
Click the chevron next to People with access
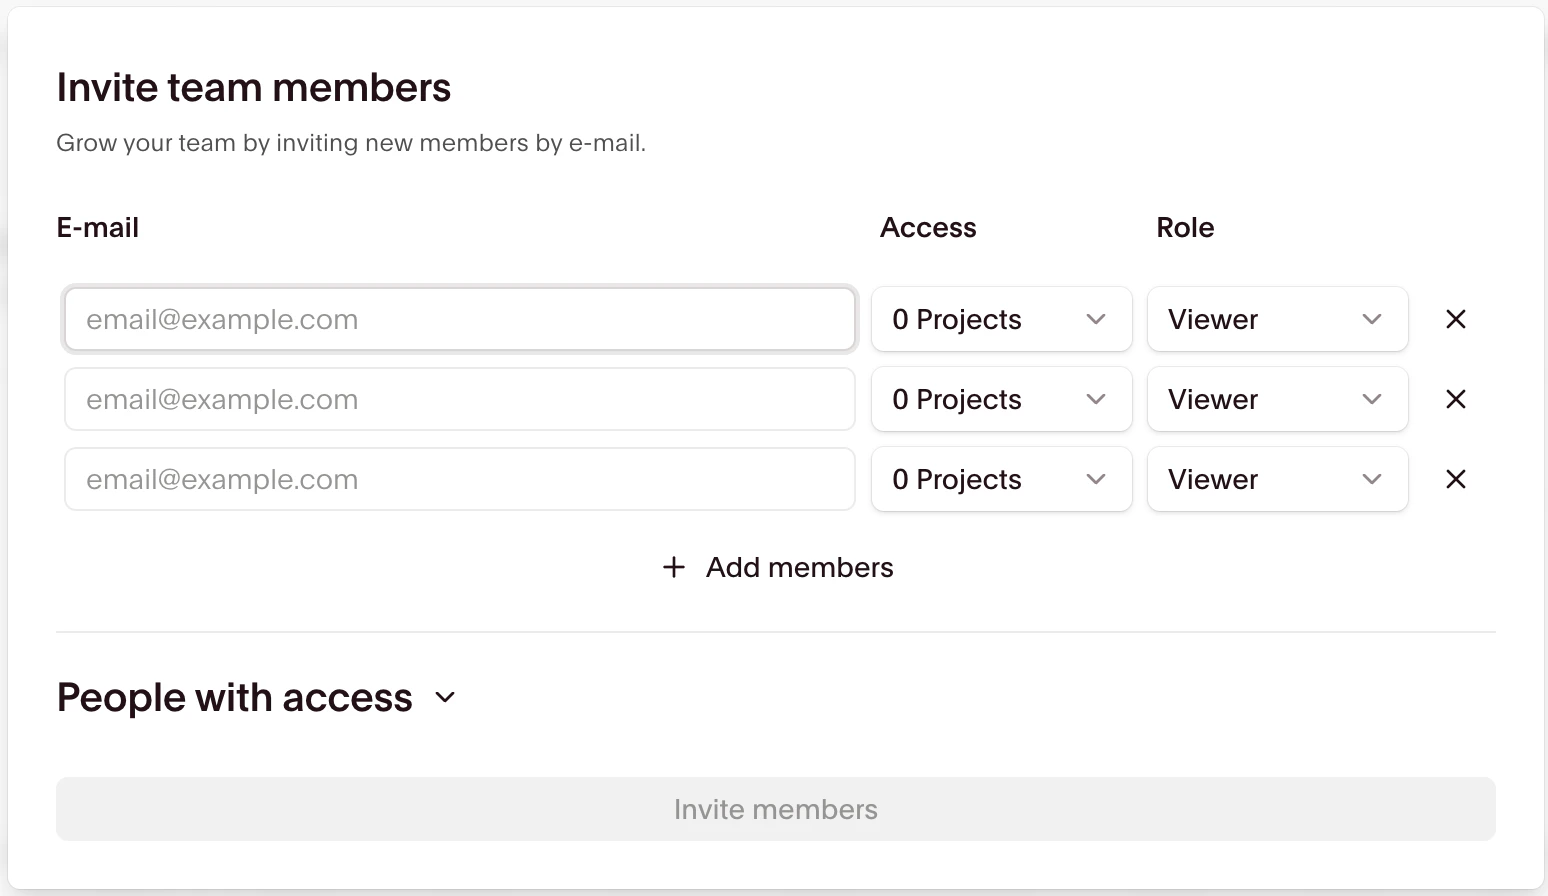pos(446,697)
